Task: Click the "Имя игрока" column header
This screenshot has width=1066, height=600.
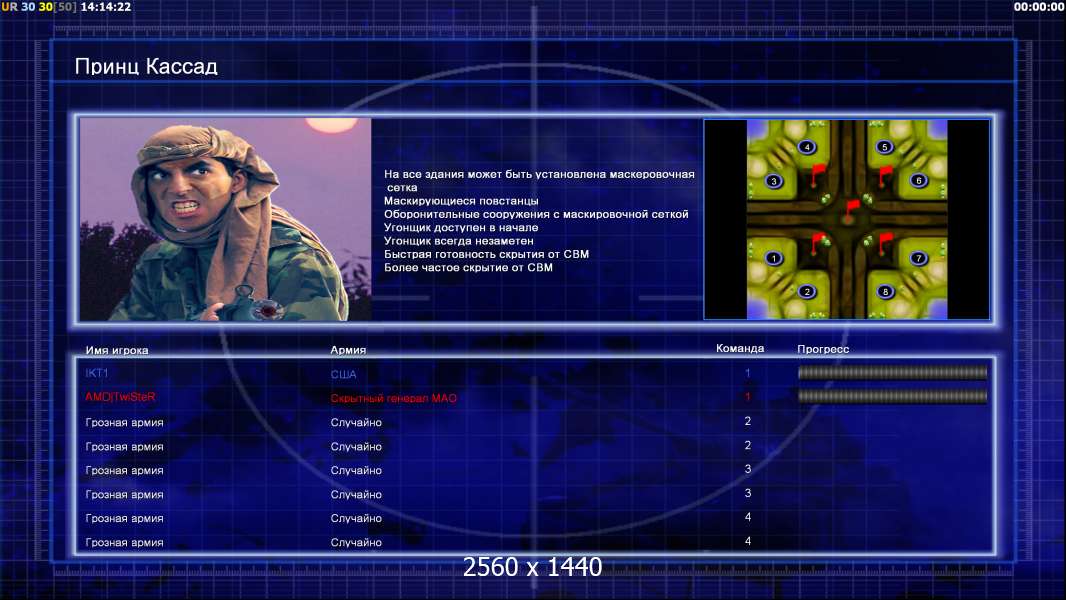Action: click(117, 351)
